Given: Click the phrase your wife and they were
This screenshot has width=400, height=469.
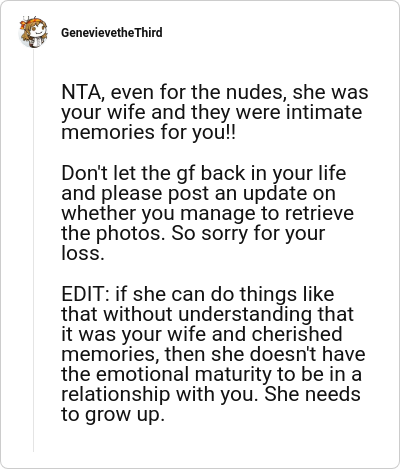Looking at the screenshot, I should (x=171, y=112).
